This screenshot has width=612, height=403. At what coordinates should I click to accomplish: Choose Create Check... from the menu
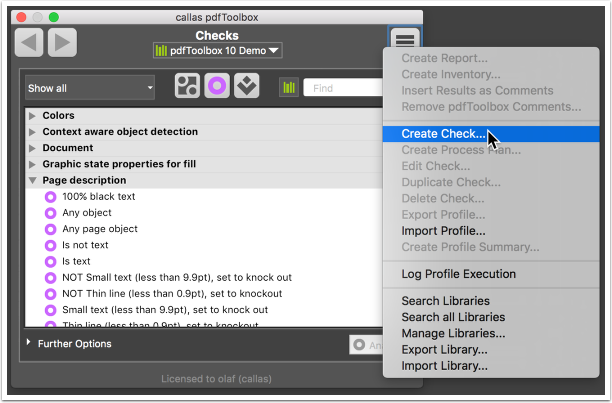pos(491,134)
